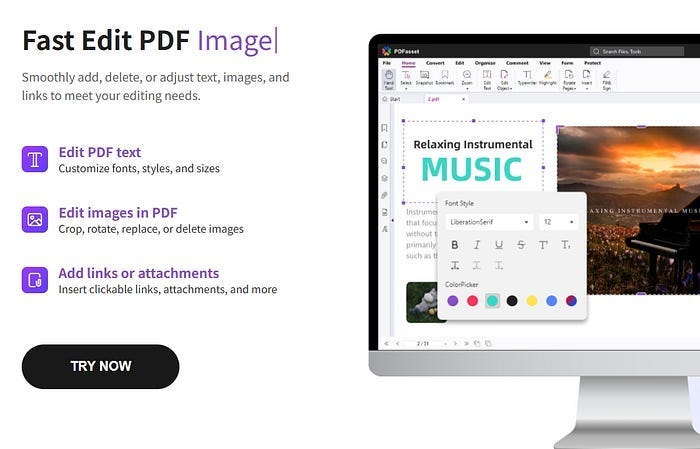The image size is (700, 449).
Task: Go to first page with double-left arrow
Action: (x=386, y=344)
